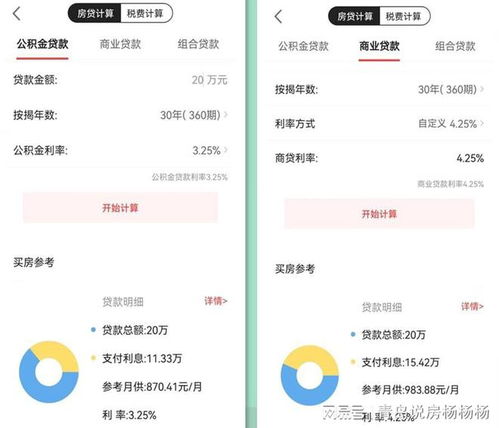The width and height of the screenshot is (499, 428).
Task: Switch to 组合贷款 tab on left screen
Action: pyautogui.click(x=198, y=44)
